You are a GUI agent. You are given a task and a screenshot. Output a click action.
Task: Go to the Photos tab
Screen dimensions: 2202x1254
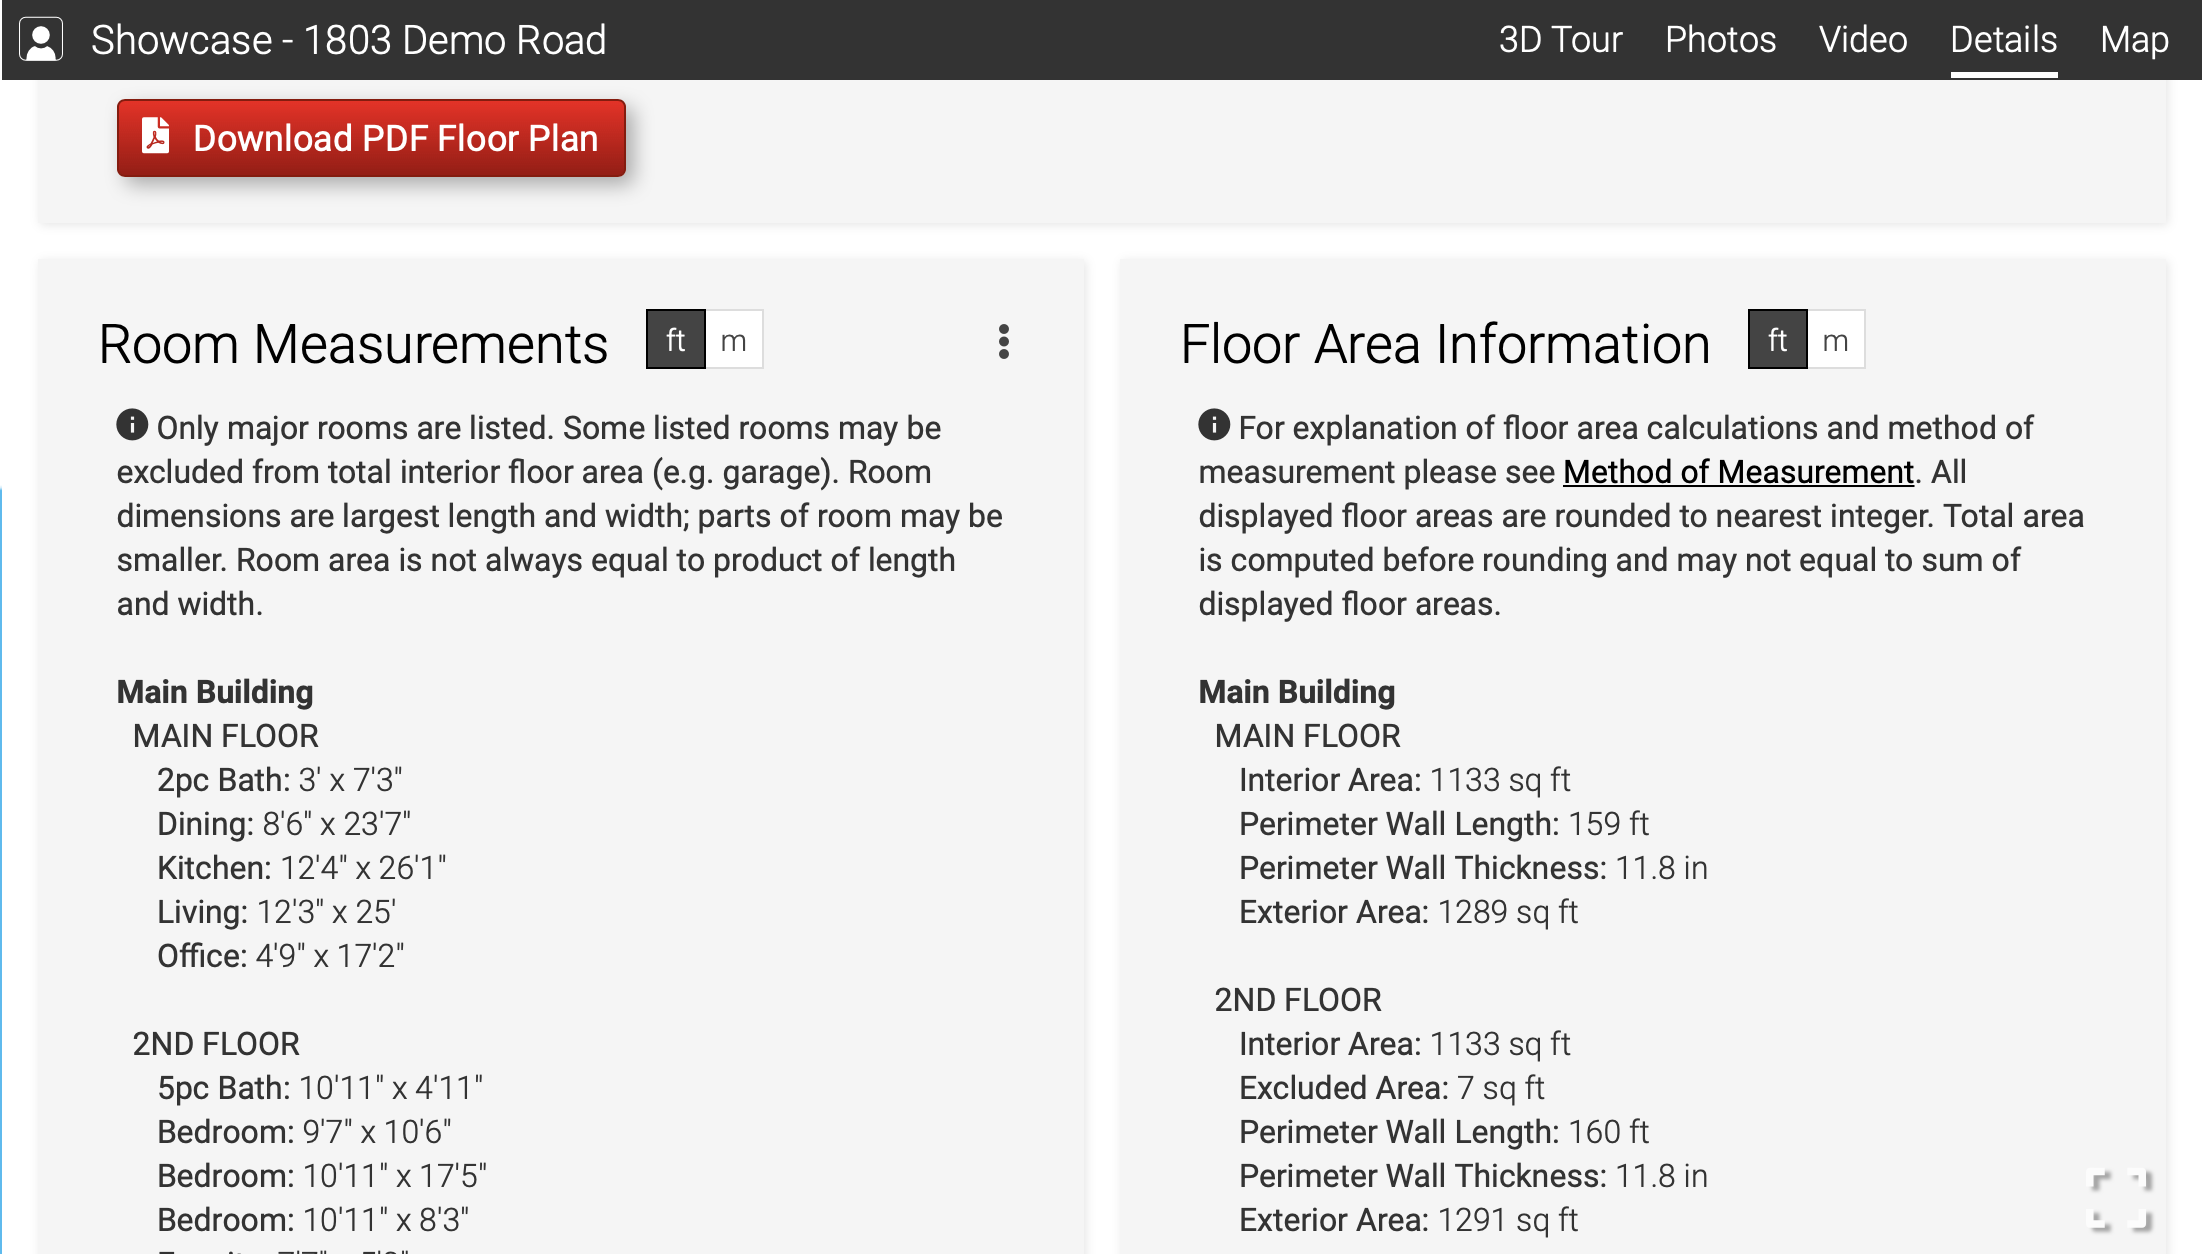point(1720,40)
